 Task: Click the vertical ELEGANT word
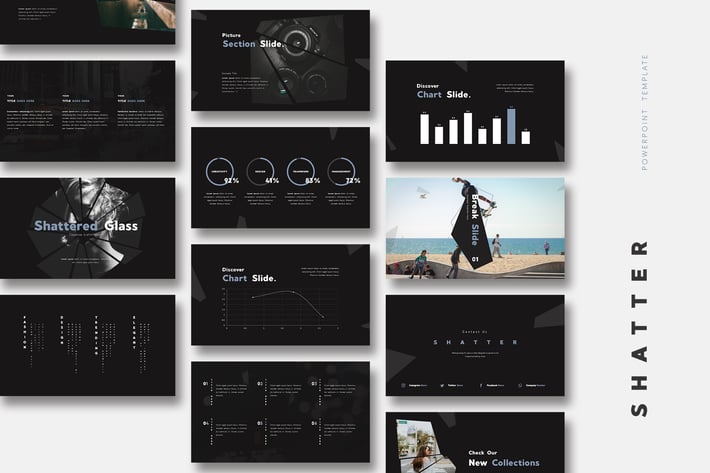point(134,332)
